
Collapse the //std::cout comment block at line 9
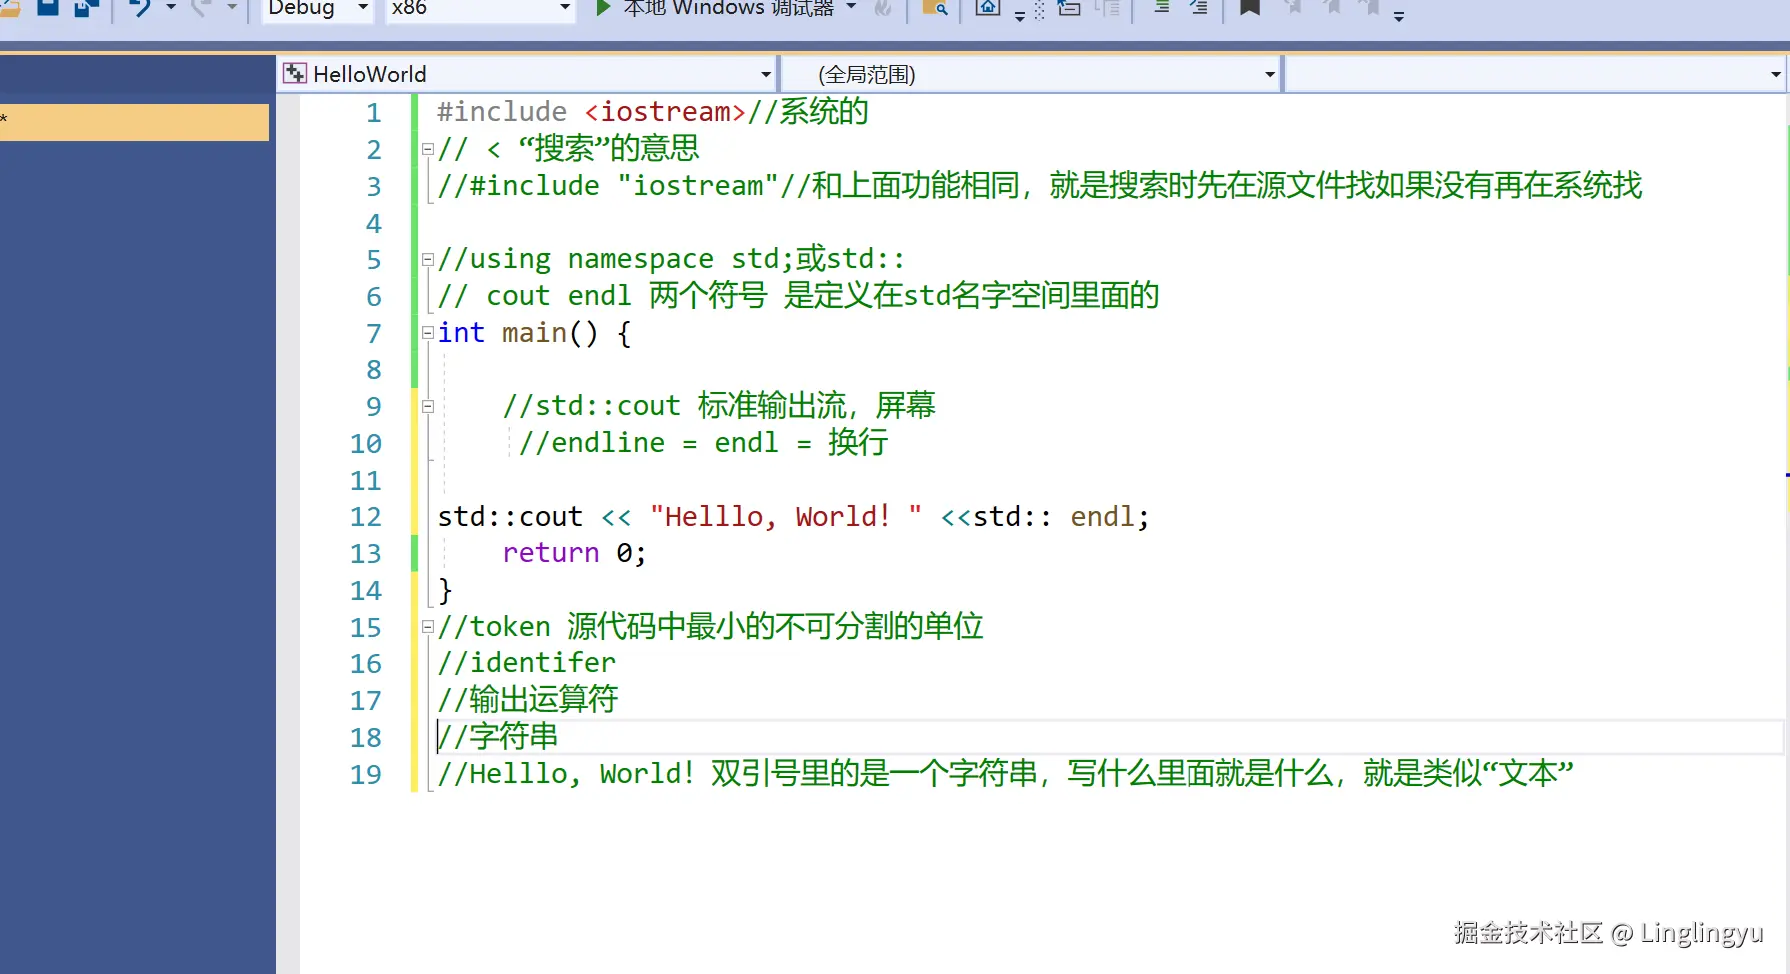[x=428, y=406]
